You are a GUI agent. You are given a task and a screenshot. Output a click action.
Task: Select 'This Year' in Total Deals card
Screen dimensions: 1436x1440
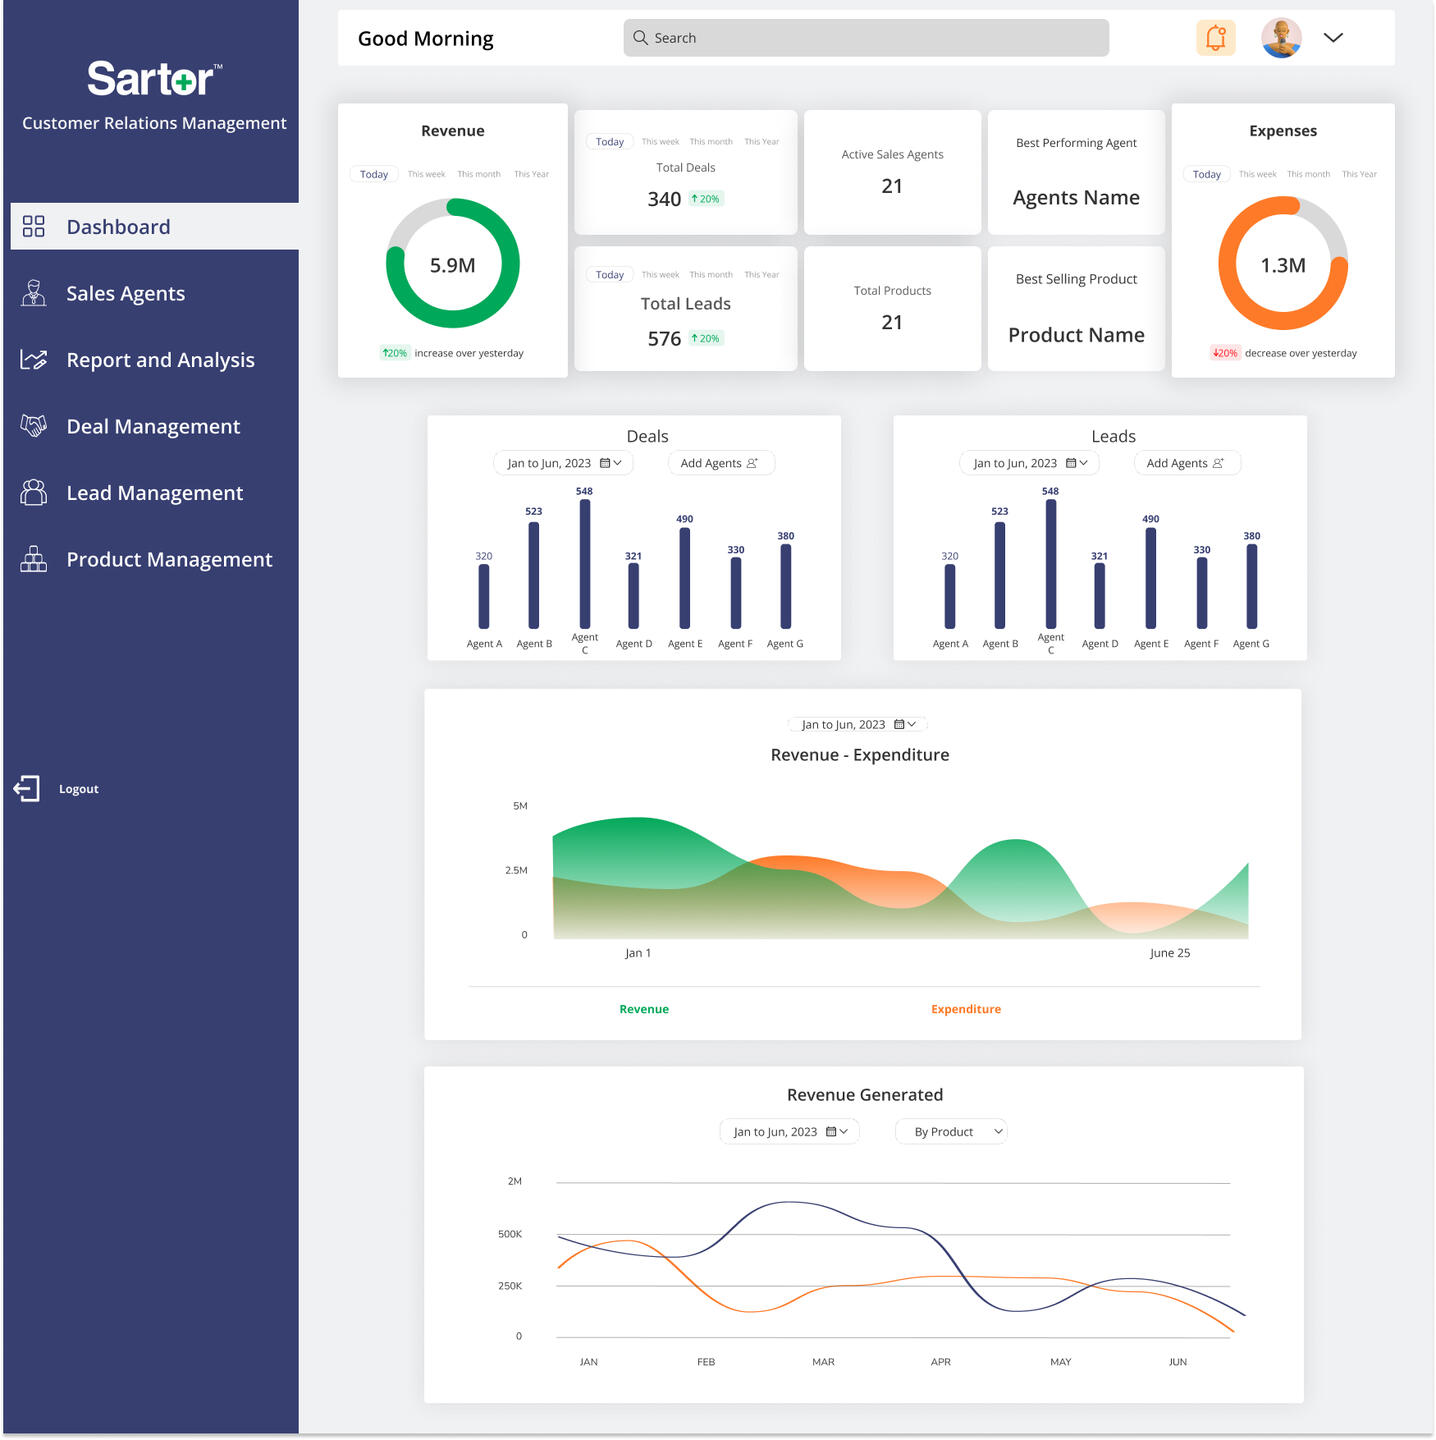pos(761,142)
